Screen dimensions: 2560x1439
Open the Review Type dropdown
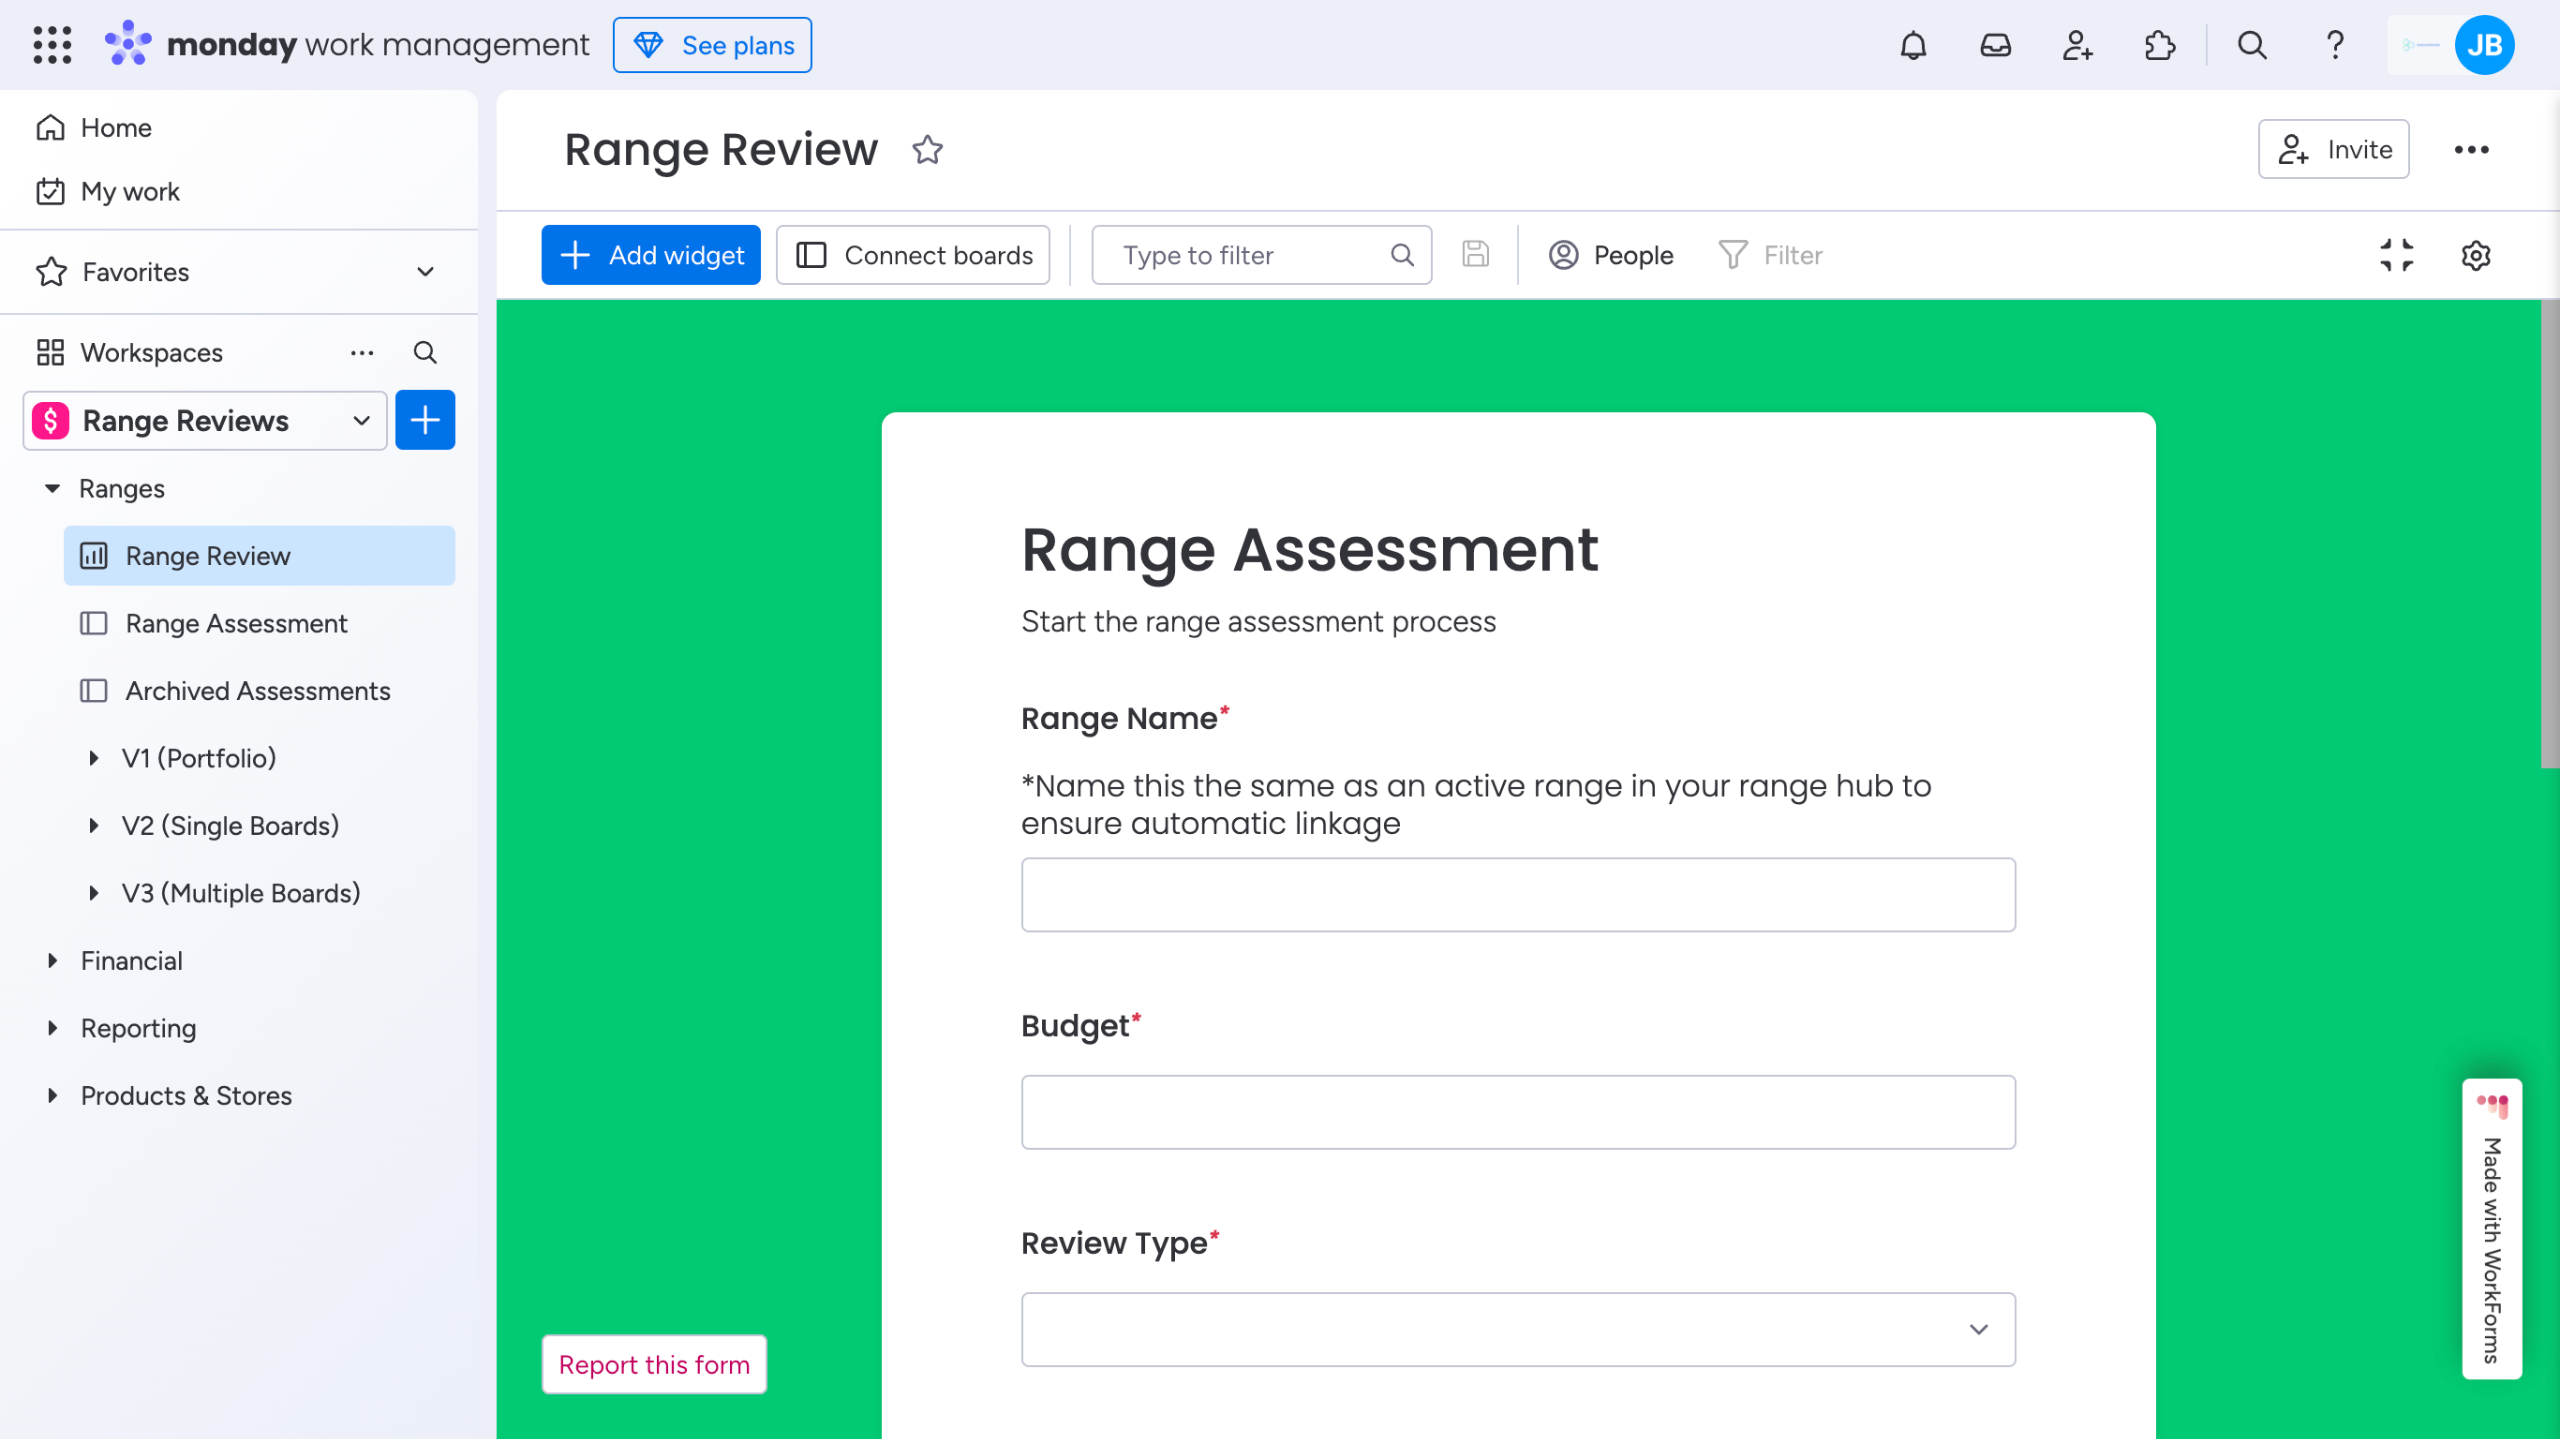tap(1517, 1329)
